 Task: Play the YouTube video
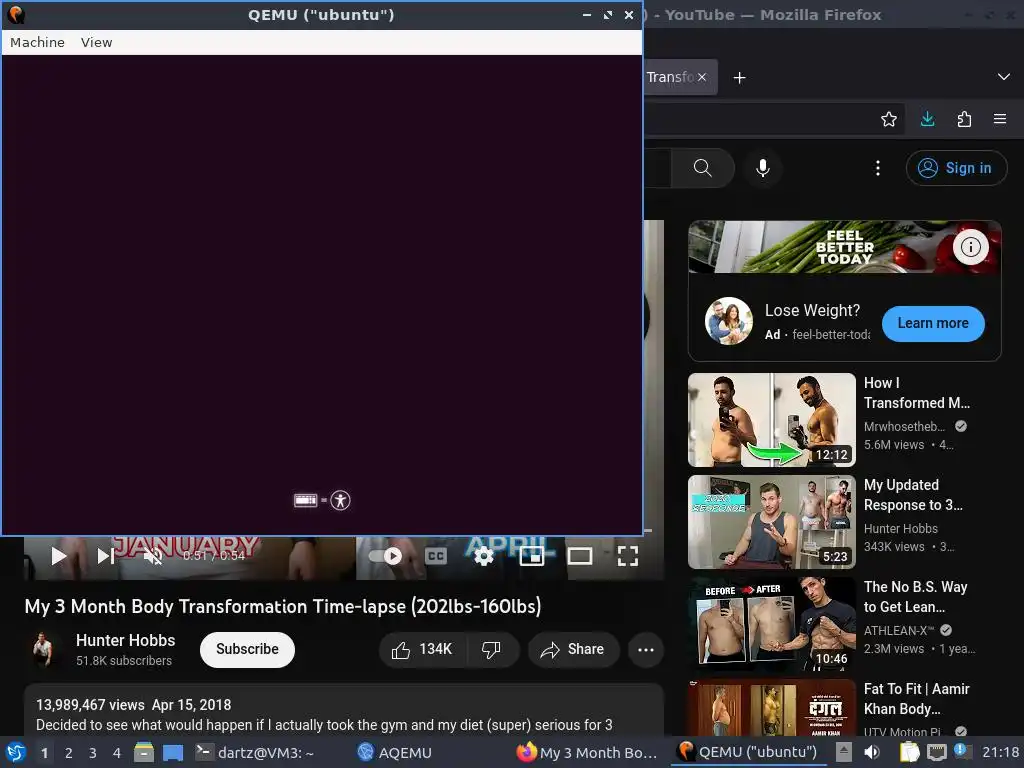tap(59, 556)
